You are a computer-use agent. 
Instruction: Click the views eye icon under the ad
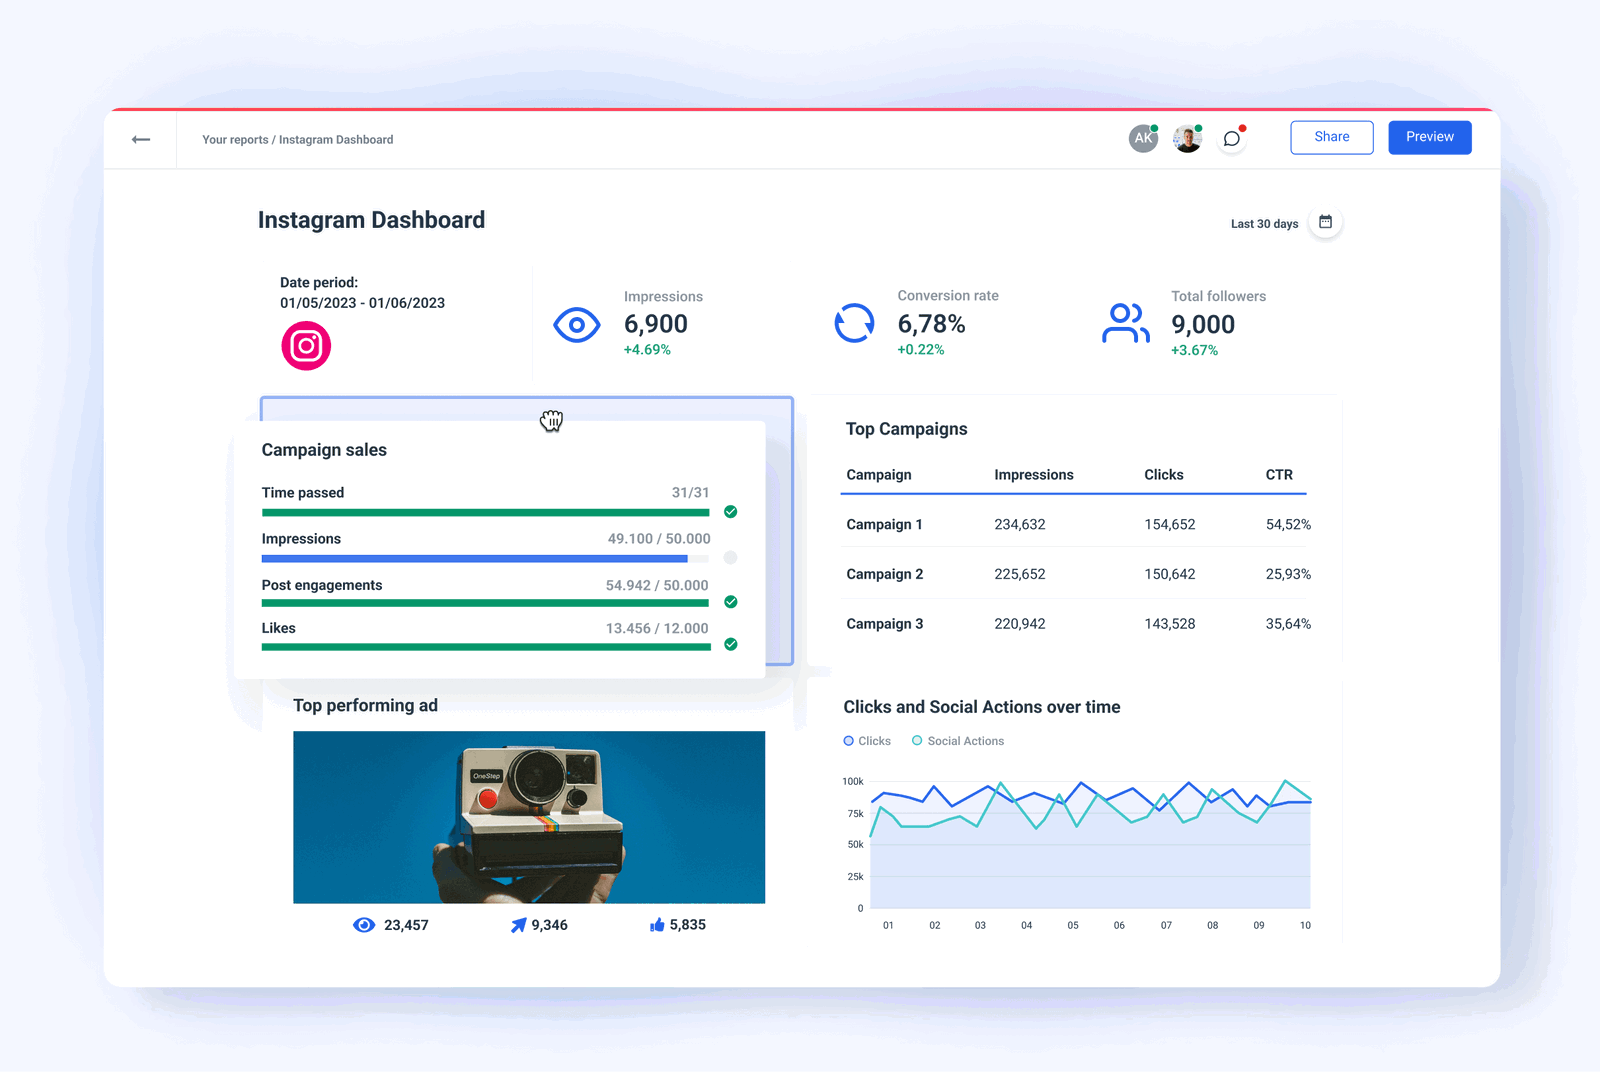click(363, 925)
